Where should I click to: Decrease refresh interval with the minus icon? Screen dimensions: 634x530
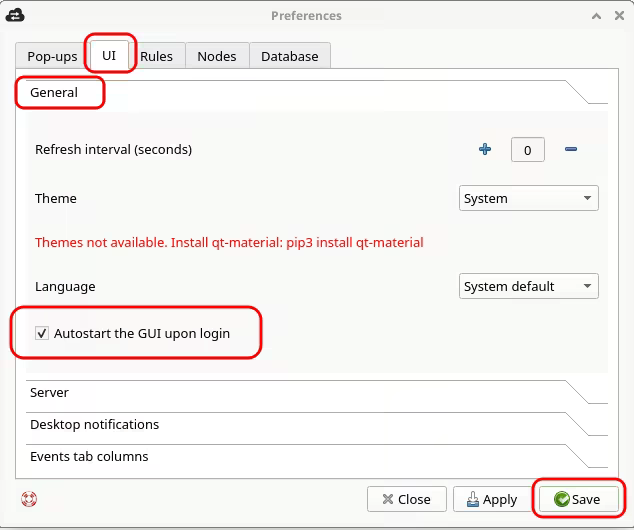[x=571, y=150]
